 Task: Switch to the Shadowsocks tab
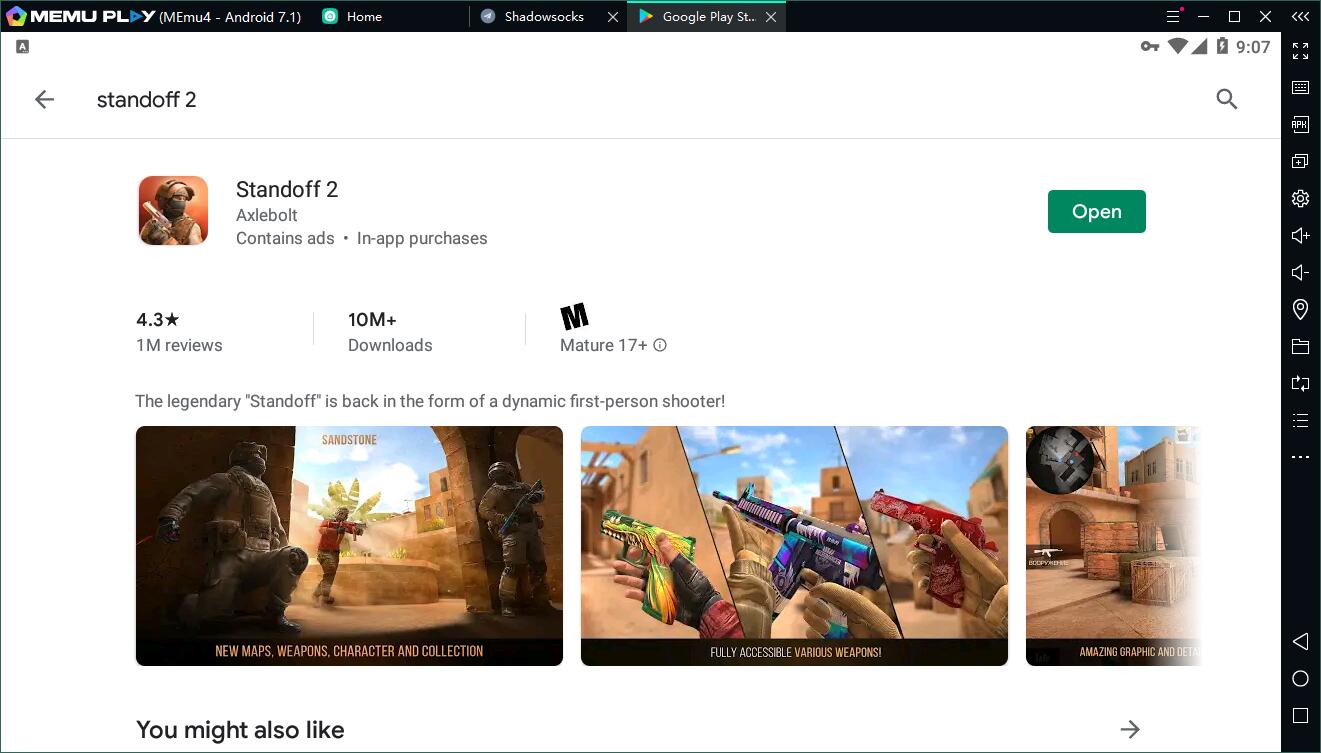[x=544, y=17]
